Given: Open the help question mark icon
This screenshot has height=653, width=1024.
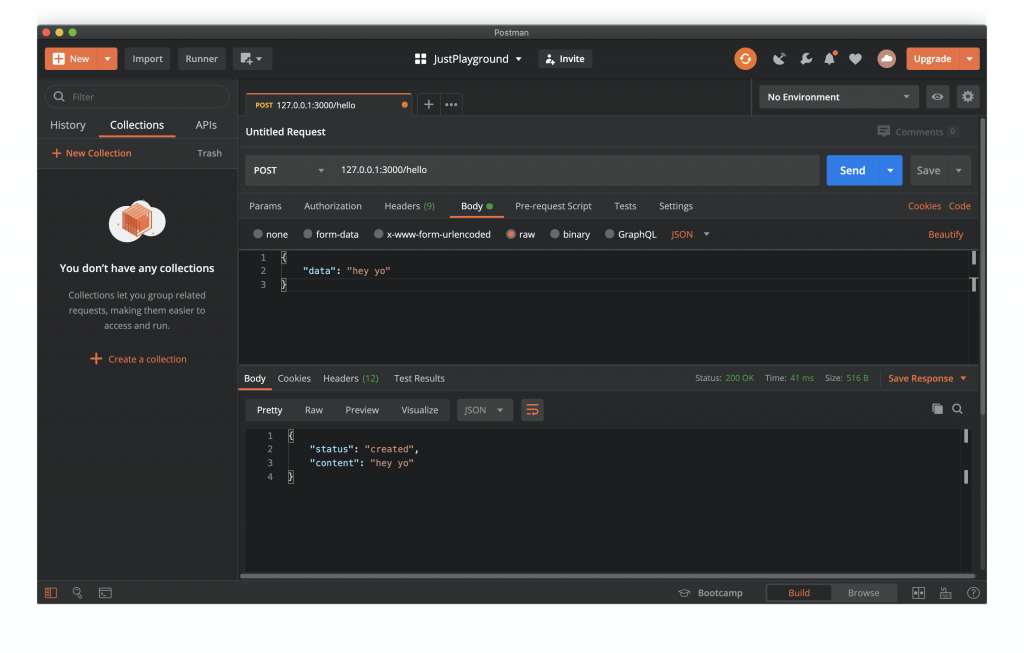Looking at the screenshot, I should (973, 593).
